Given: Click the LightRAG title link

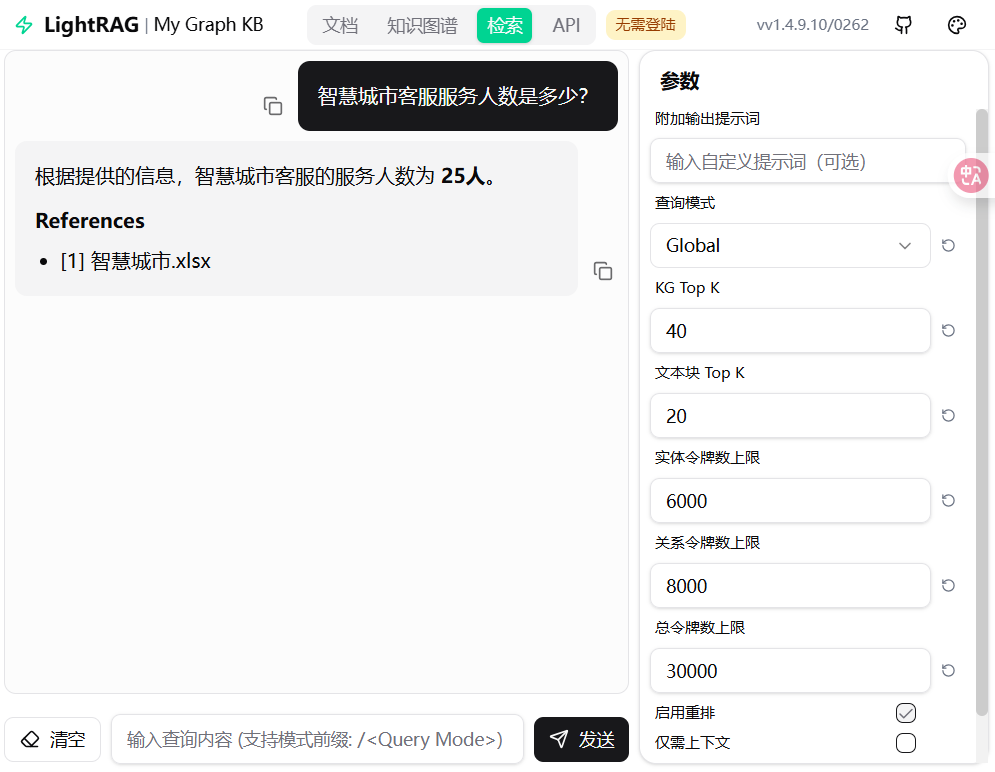Looking at the screenshot, I should click(91, 25).
